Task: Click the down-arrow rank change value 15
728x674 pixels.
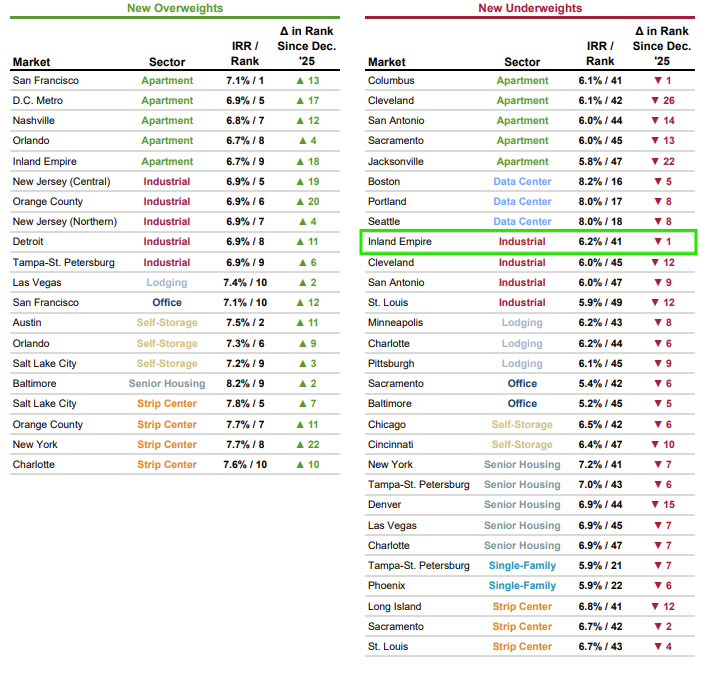Action: click(x=663, y=504)
